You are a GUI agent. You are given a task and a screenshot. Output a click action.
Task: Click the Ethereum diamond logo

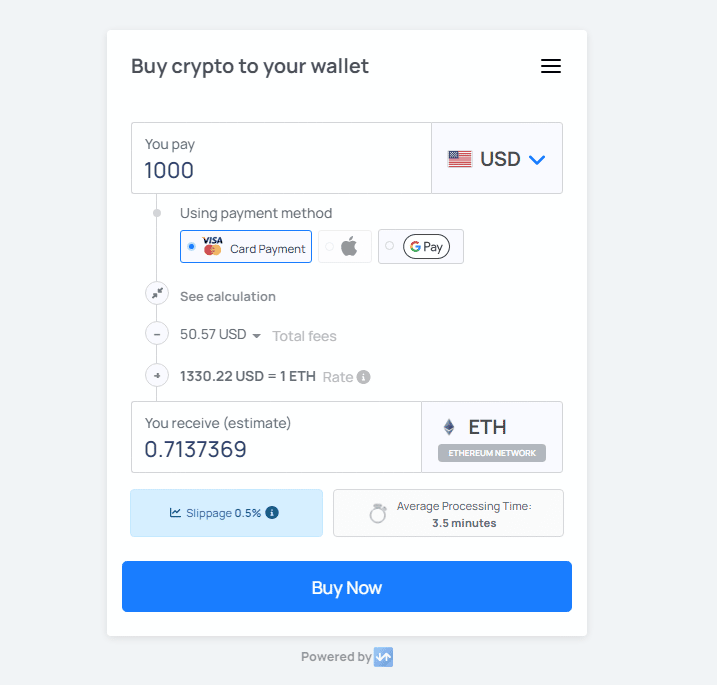[x=449, y=427]
